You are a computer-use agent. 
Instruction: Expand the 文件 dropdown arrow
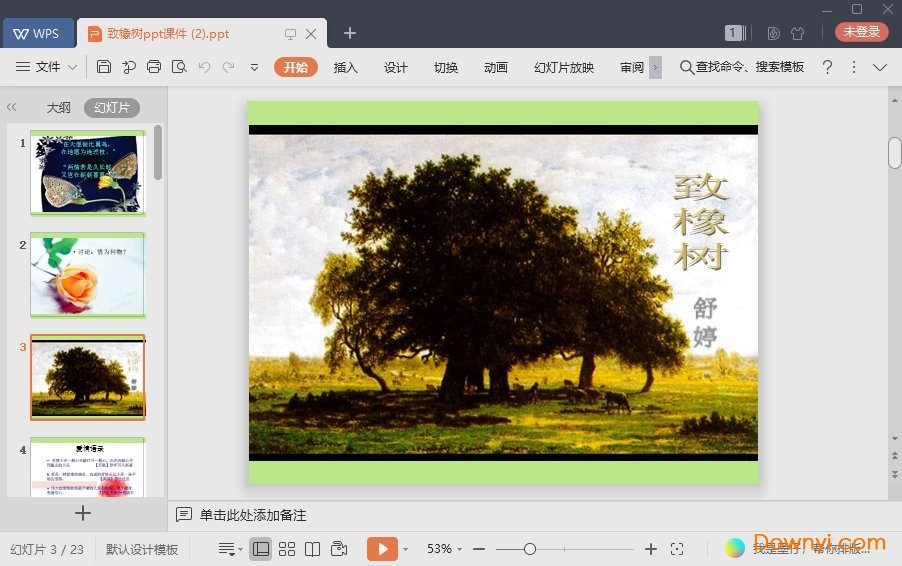coord(72,67)
